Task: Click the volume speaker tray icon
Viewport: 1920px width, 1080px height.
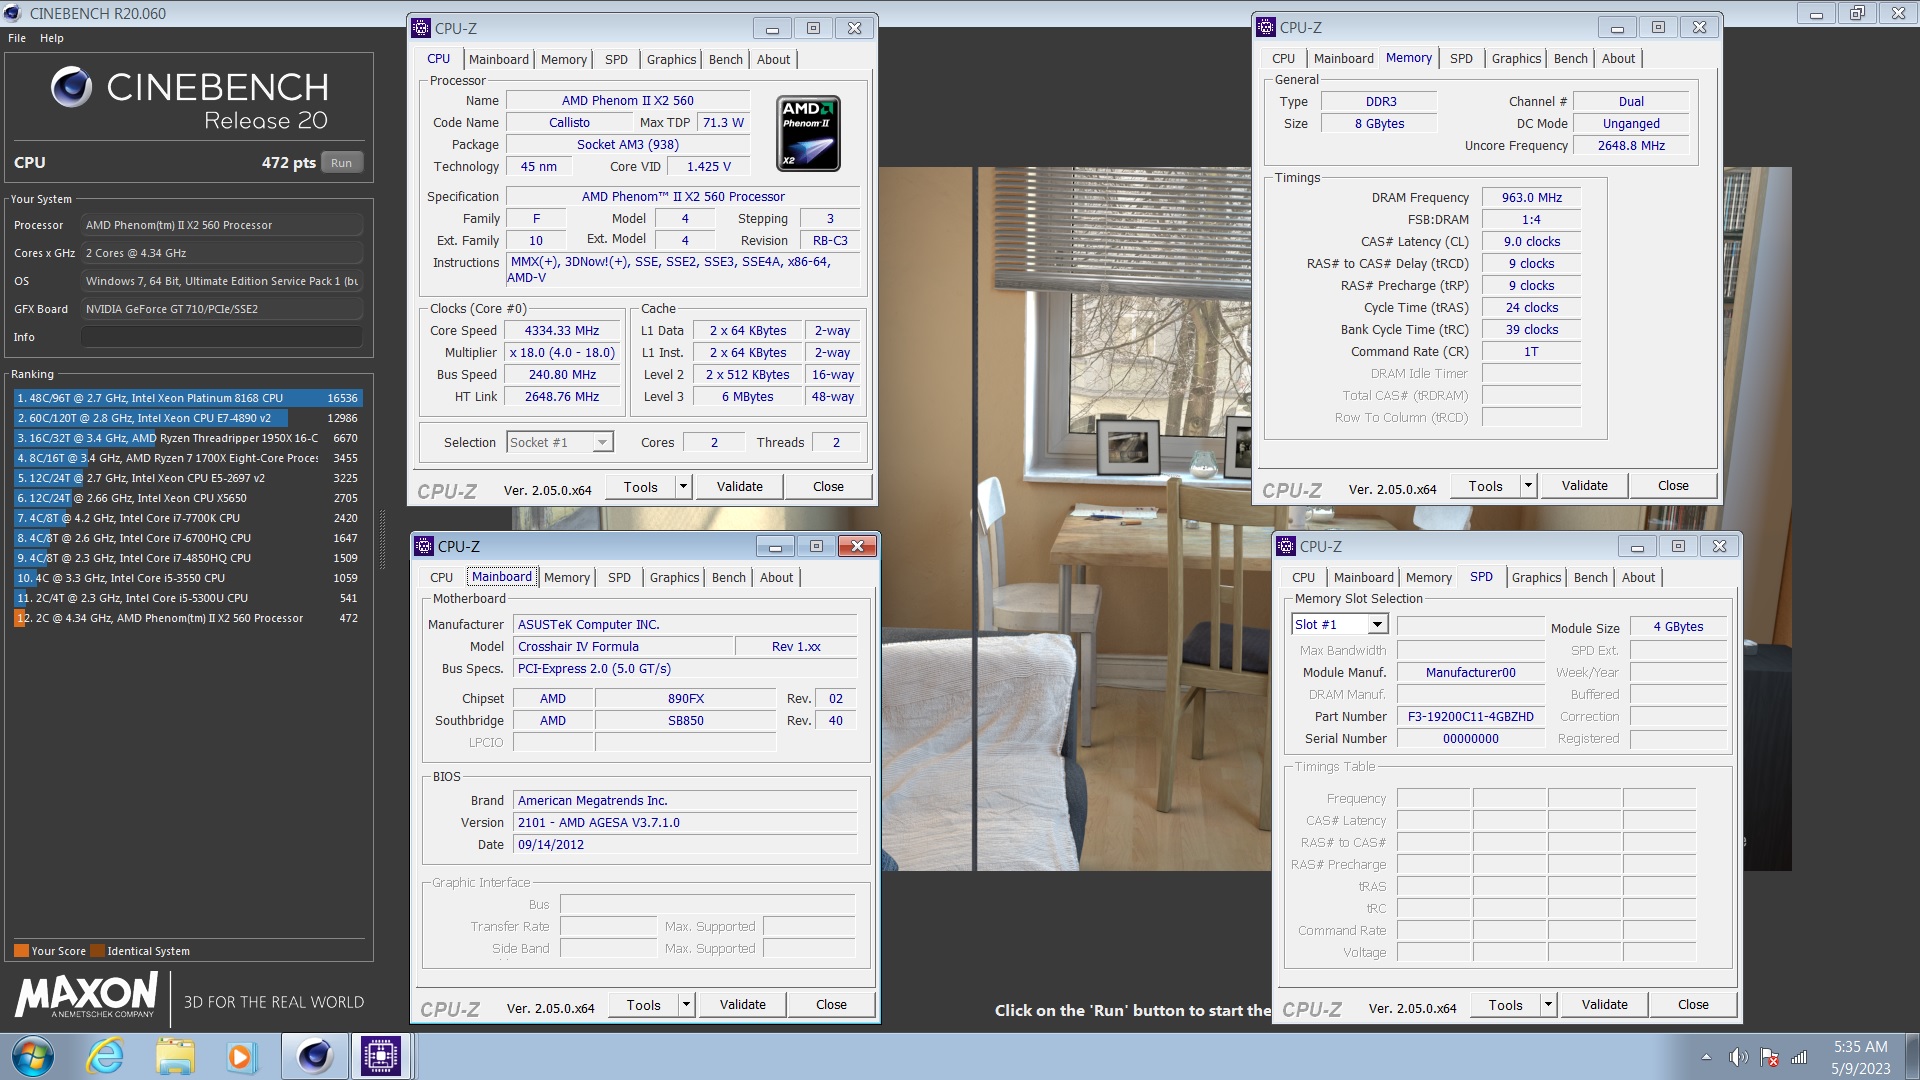Action: click(x=1739, y=1057)
